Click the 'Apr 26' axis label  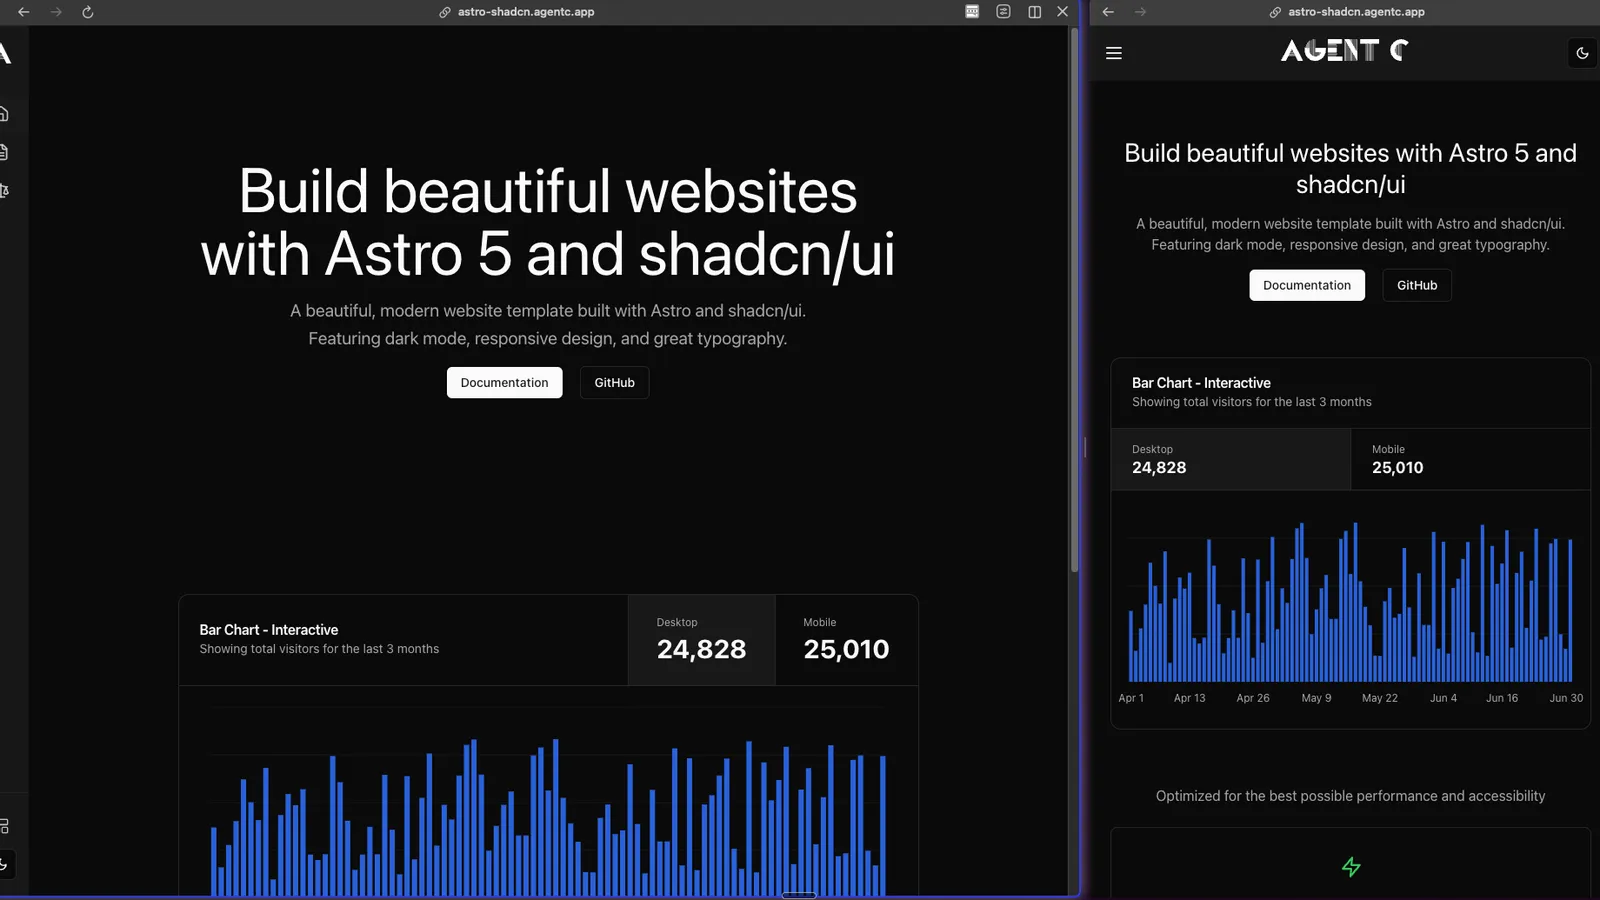[x=1253, y=698]
